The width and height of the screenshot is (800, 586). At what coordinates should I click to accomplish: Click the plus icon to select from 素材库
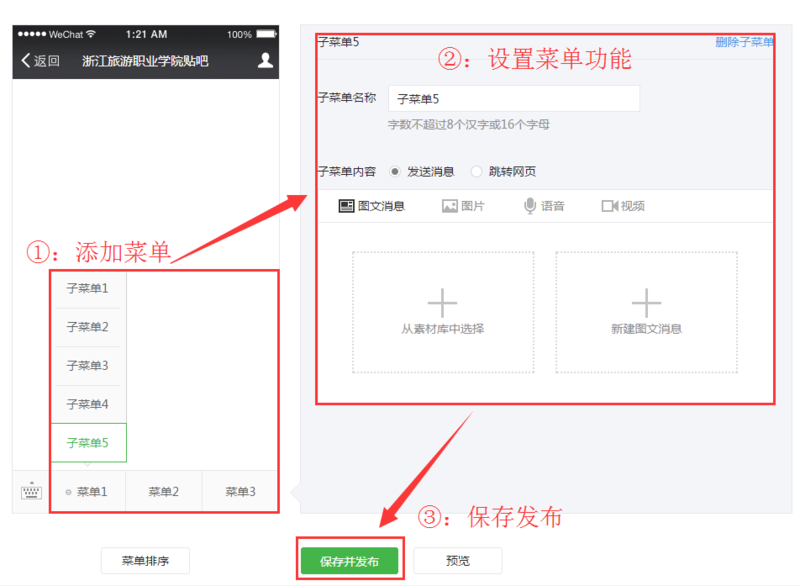click(442, 303)
